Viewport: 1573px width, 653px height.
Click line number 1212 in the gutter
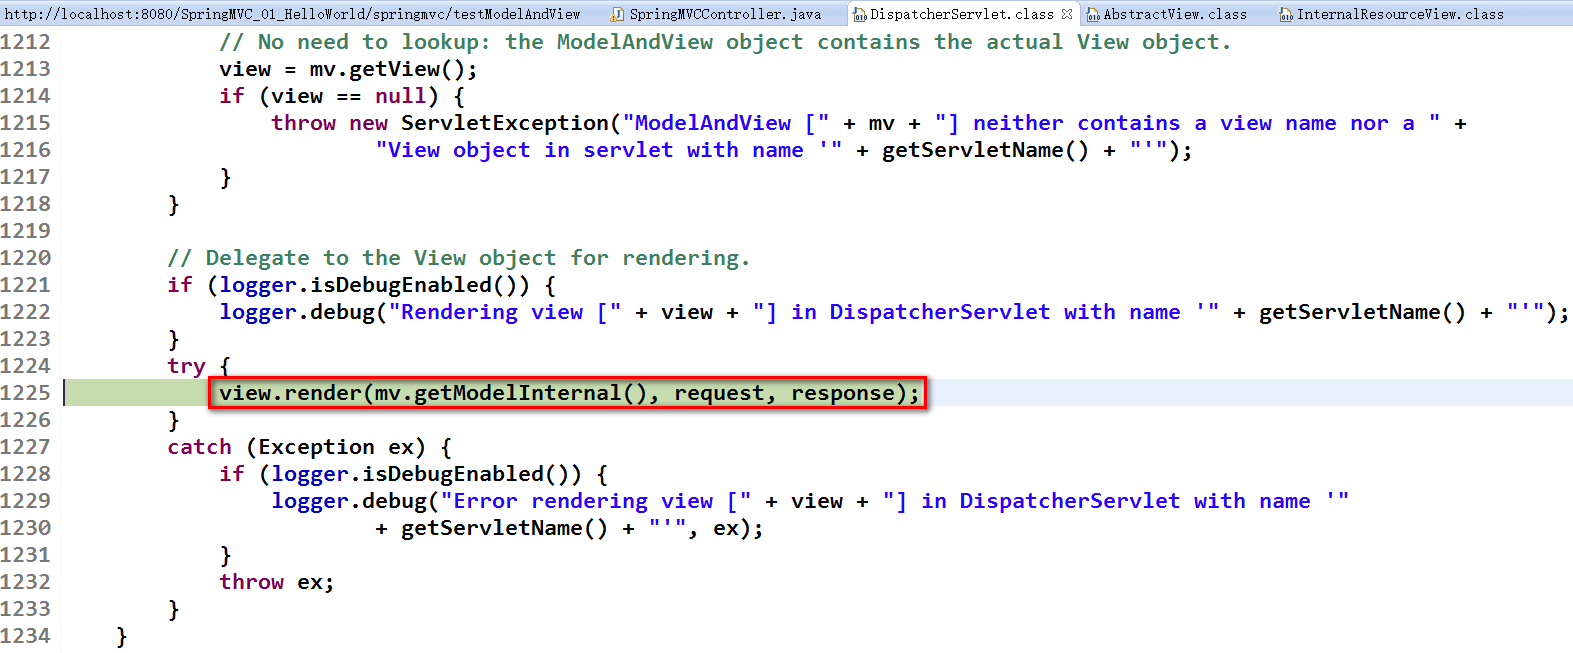coord(25,42)
